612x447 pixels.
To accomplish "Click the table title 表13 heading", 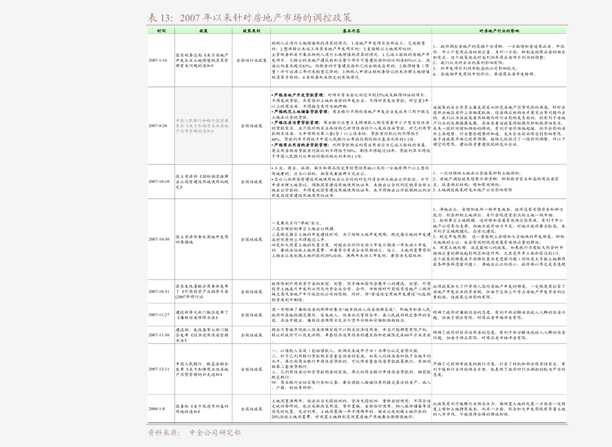I will pos(250,18).
